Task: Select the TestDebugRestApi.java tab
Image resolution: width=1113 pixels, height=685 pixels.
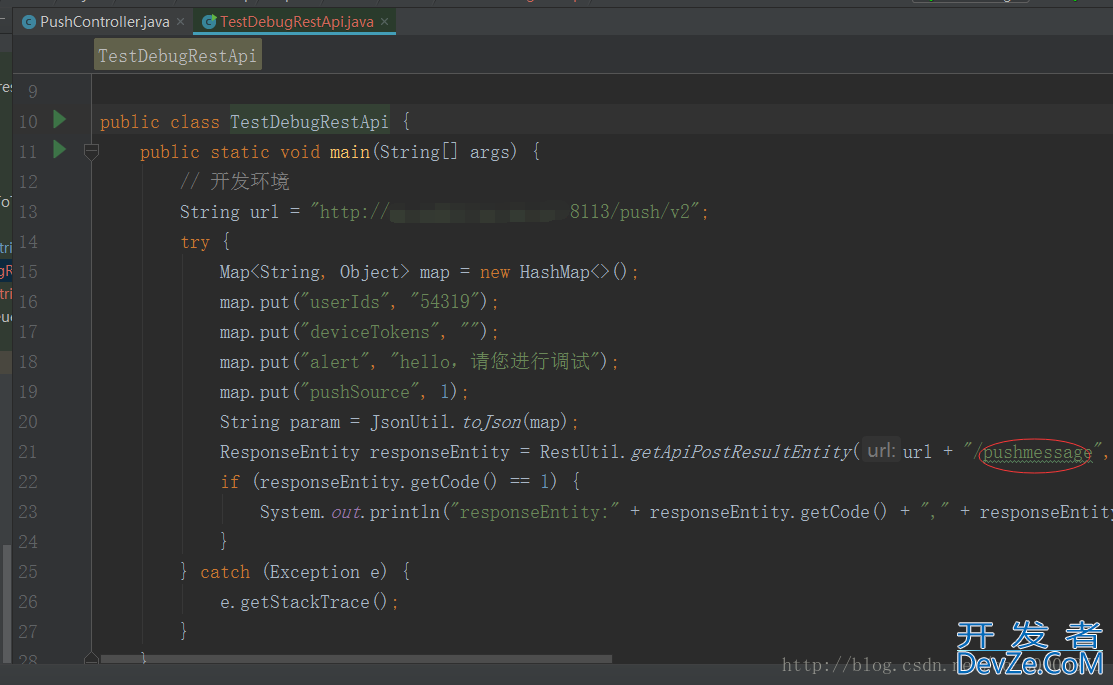Action: pyautogui.click(x=297, y=22)
